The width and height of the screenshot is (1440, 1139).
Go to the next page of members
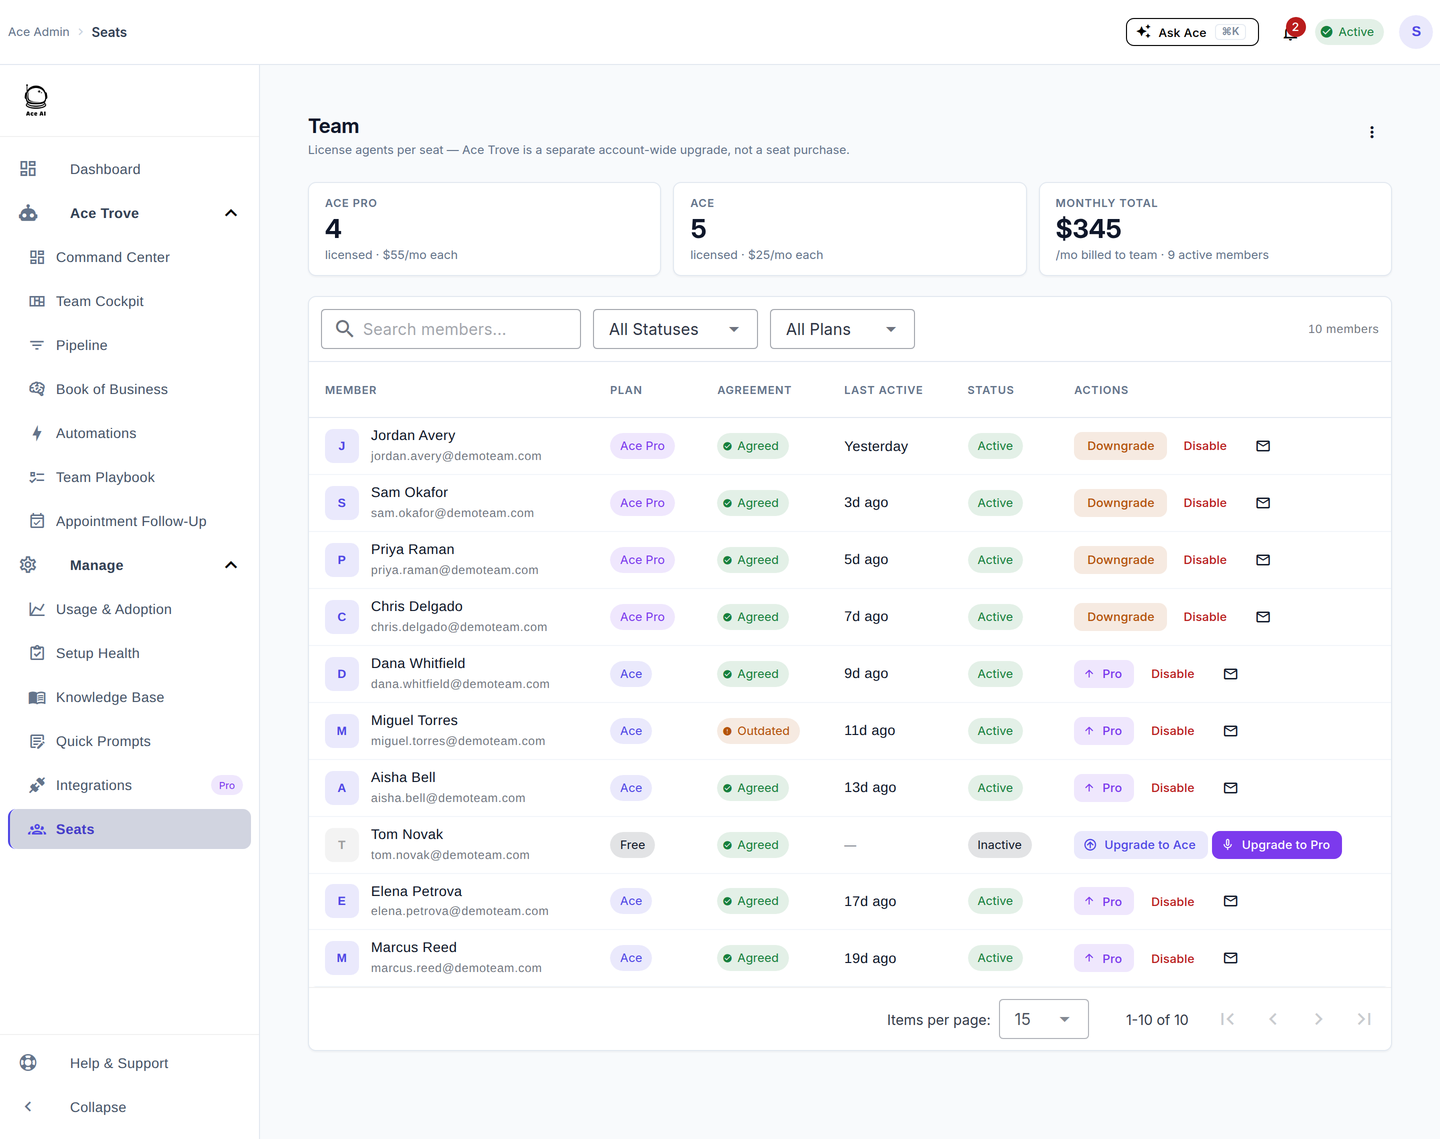tap(1319, 1019)
